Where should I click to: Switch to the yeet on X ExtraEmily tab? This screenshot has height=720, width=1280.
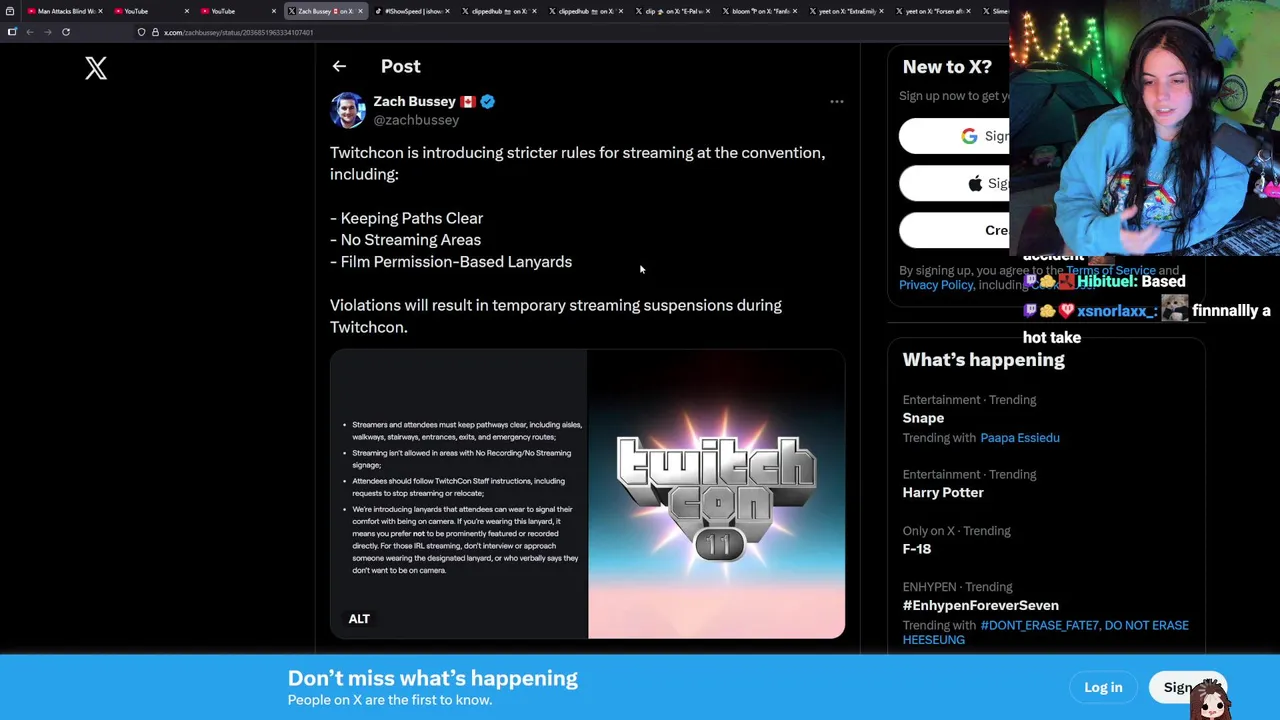click(x=846, y=11)
